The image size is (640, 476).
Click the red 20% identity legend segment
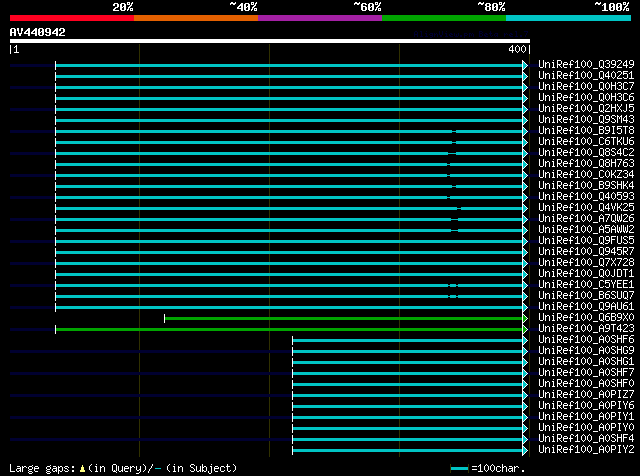click(72, 18)
